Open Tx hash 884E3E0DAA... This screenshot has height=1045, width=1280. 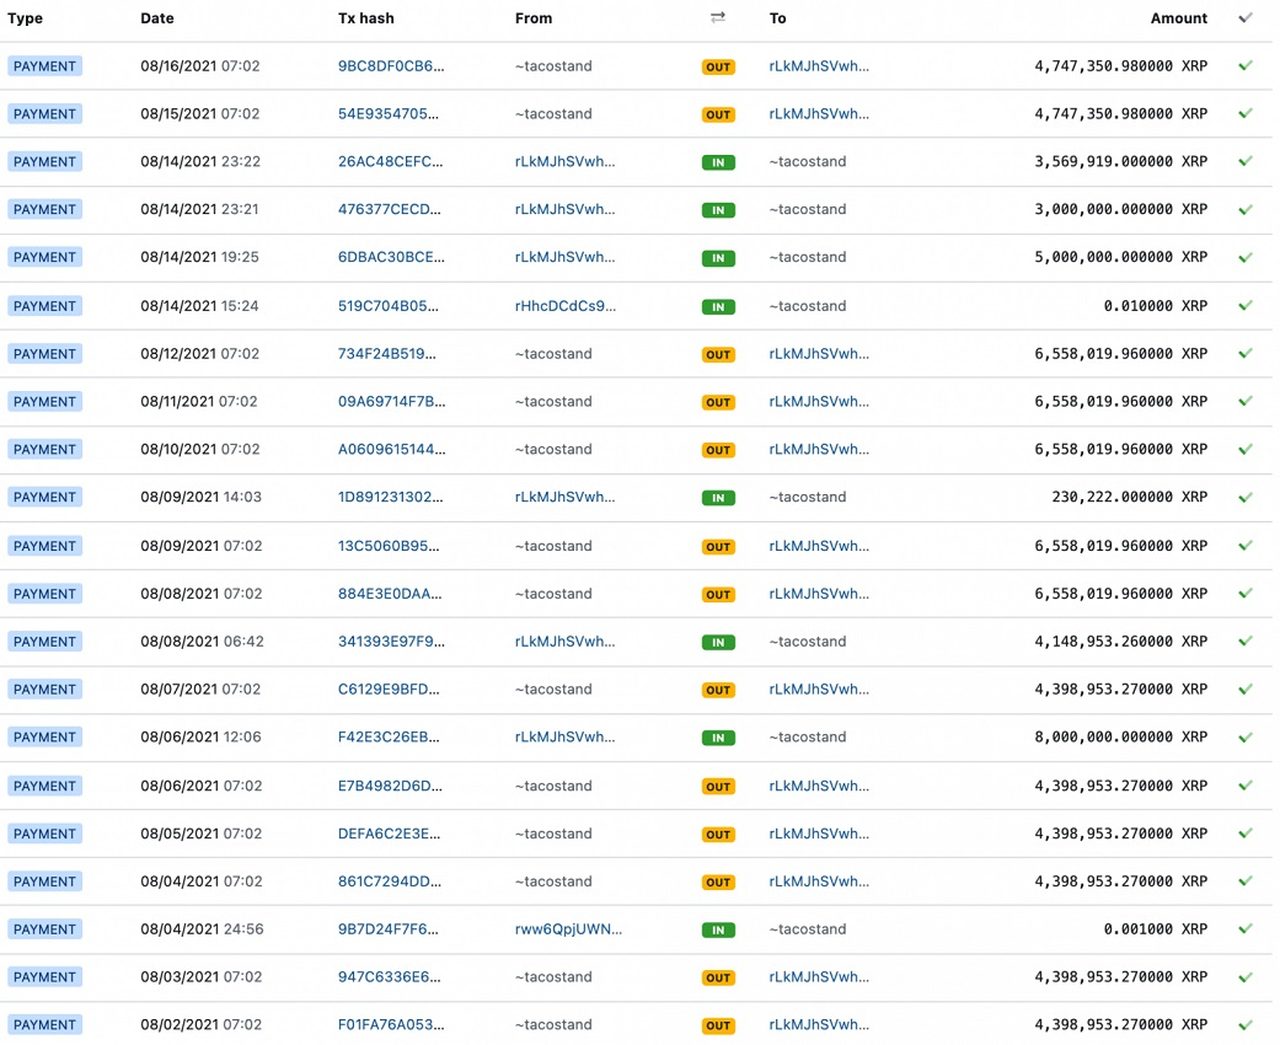click(x=390, y=594)
